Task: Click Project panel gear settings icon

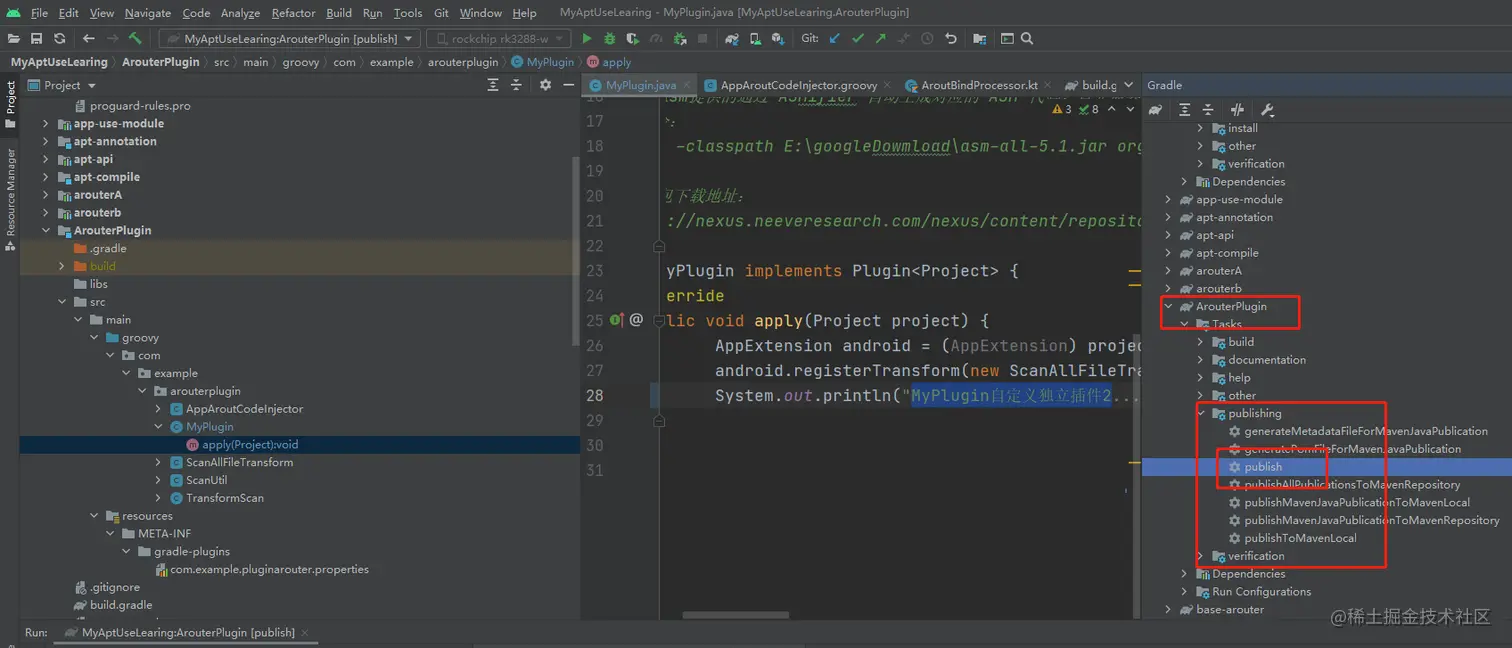Action: pyautogui.click(x=545, y=85)
